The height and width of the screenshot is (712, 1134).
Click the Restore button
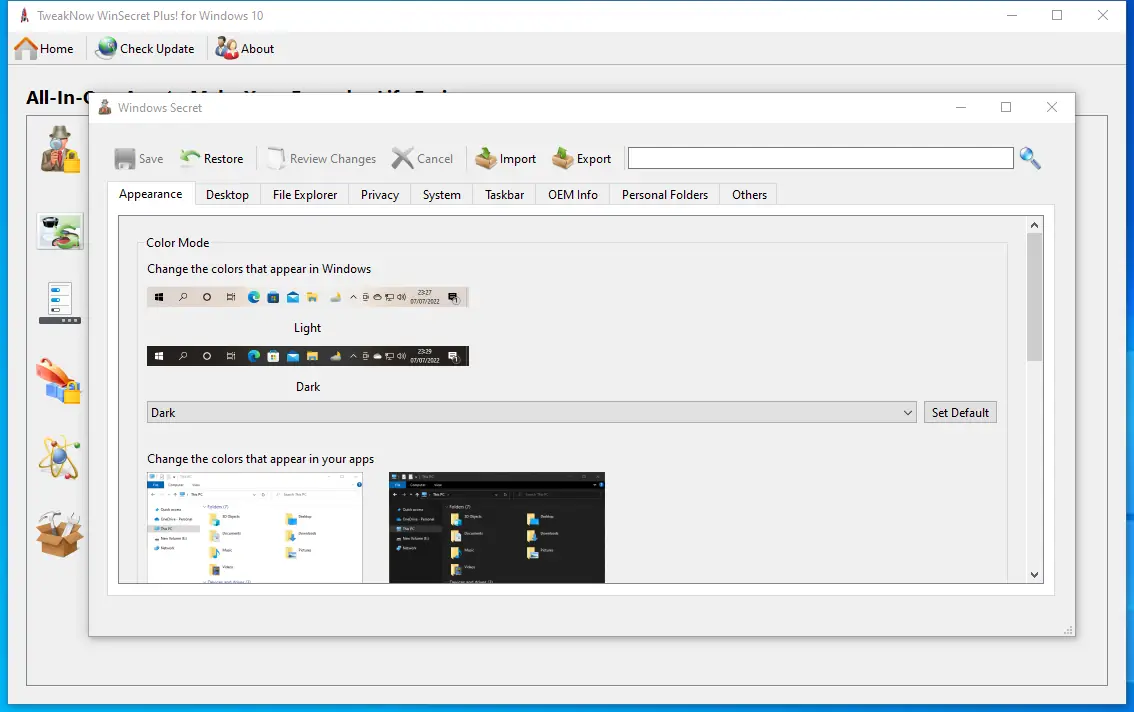(x=211, y=158)
